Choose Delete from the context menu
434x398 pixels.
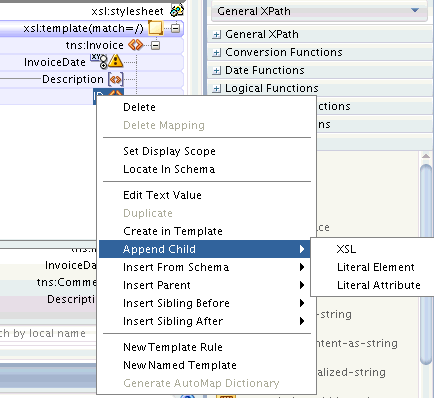click(x=139, y=107)
